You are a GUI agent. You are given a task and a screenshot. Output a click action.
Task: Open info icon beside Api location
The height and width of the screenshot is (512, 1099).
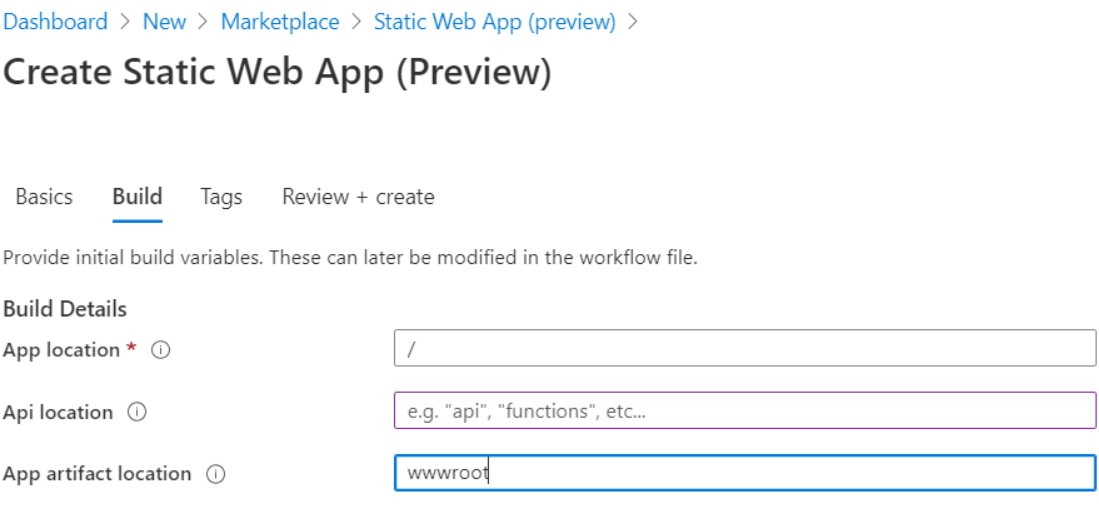coord(137,412)
